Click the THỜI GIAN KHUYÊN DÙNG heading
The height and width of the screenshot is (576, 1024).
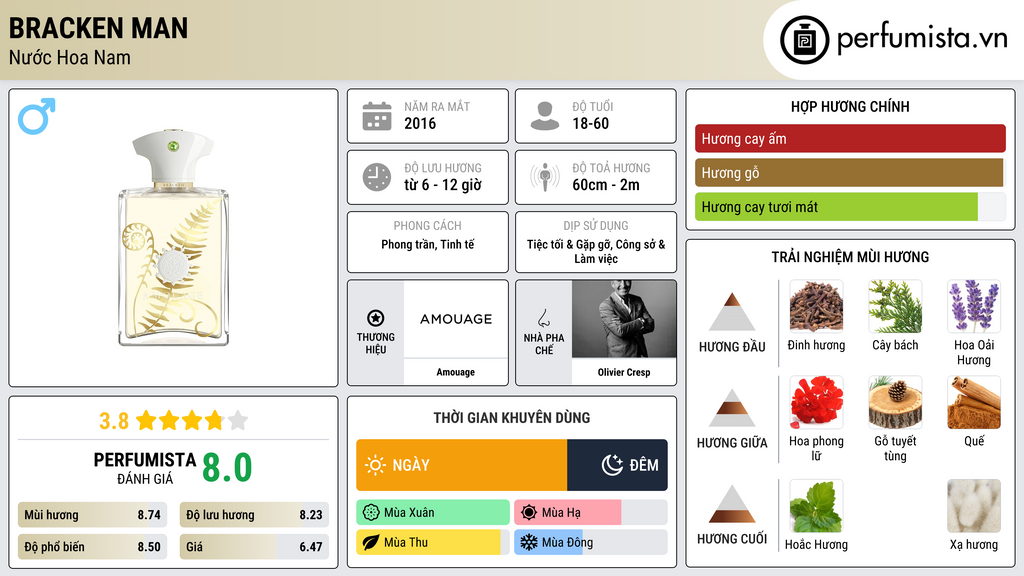(512, 418)
